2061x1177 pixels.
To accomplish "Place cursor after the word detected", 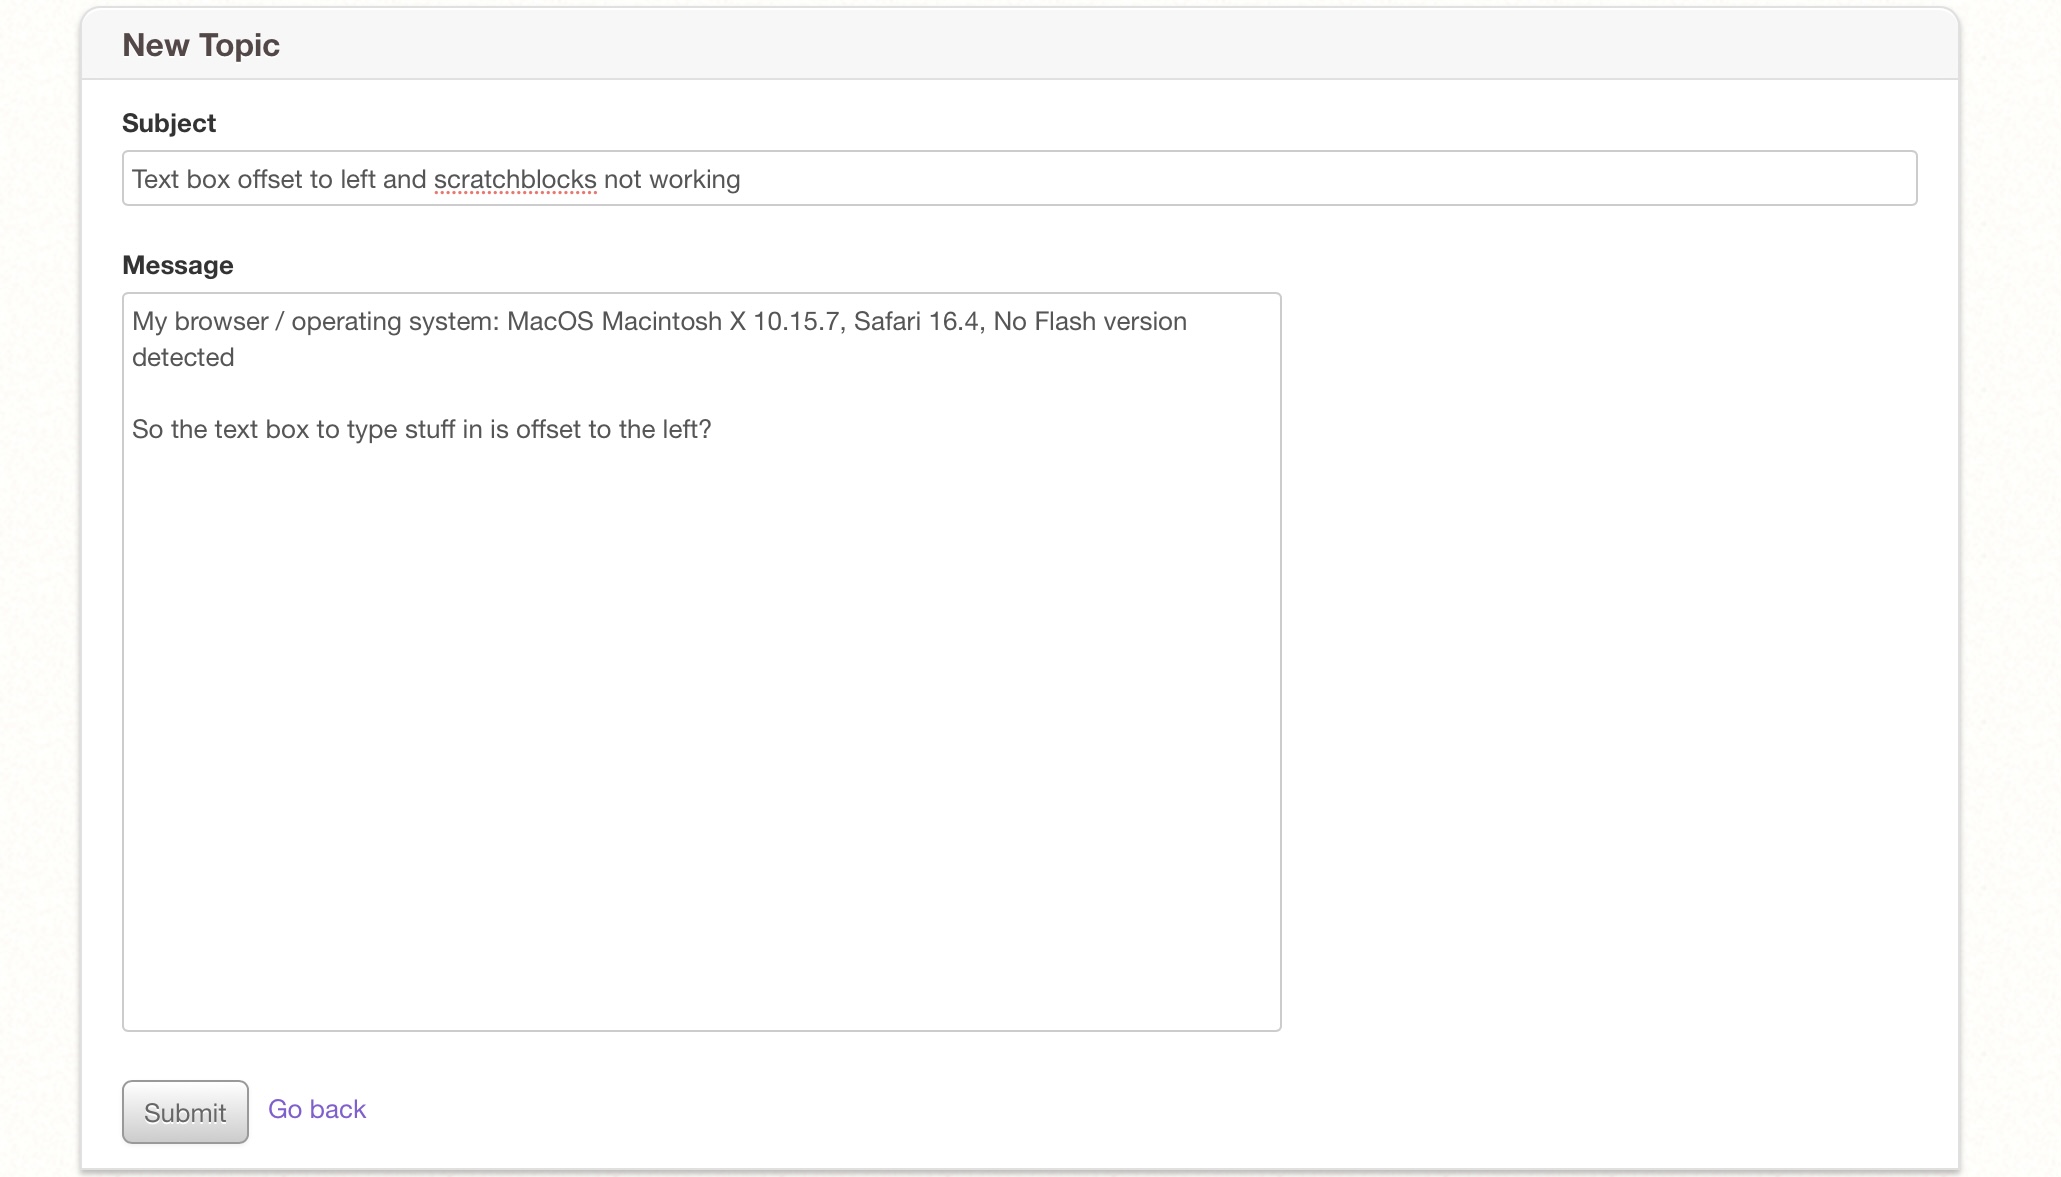I will [x=236, y=357].
